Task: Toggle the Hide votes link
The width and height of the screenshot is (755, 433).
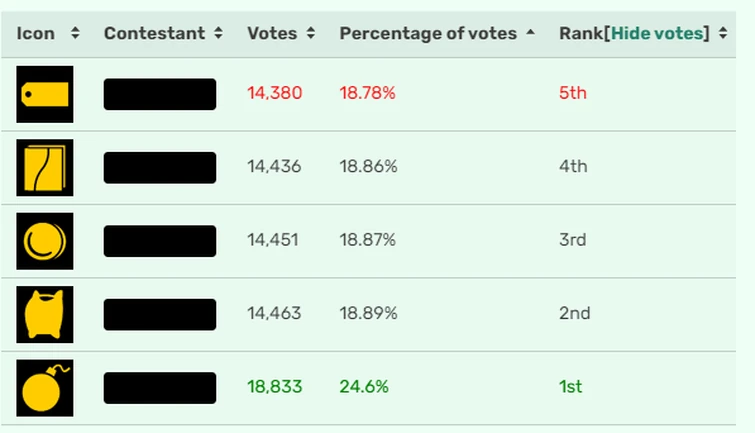Action: (659, 33)
